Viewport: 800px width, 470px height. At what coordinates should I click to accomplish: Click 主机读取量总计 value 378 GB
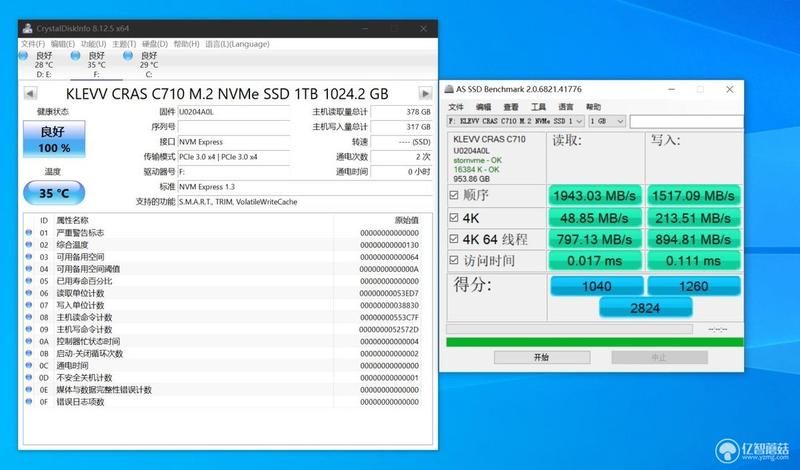pos(402,112)
